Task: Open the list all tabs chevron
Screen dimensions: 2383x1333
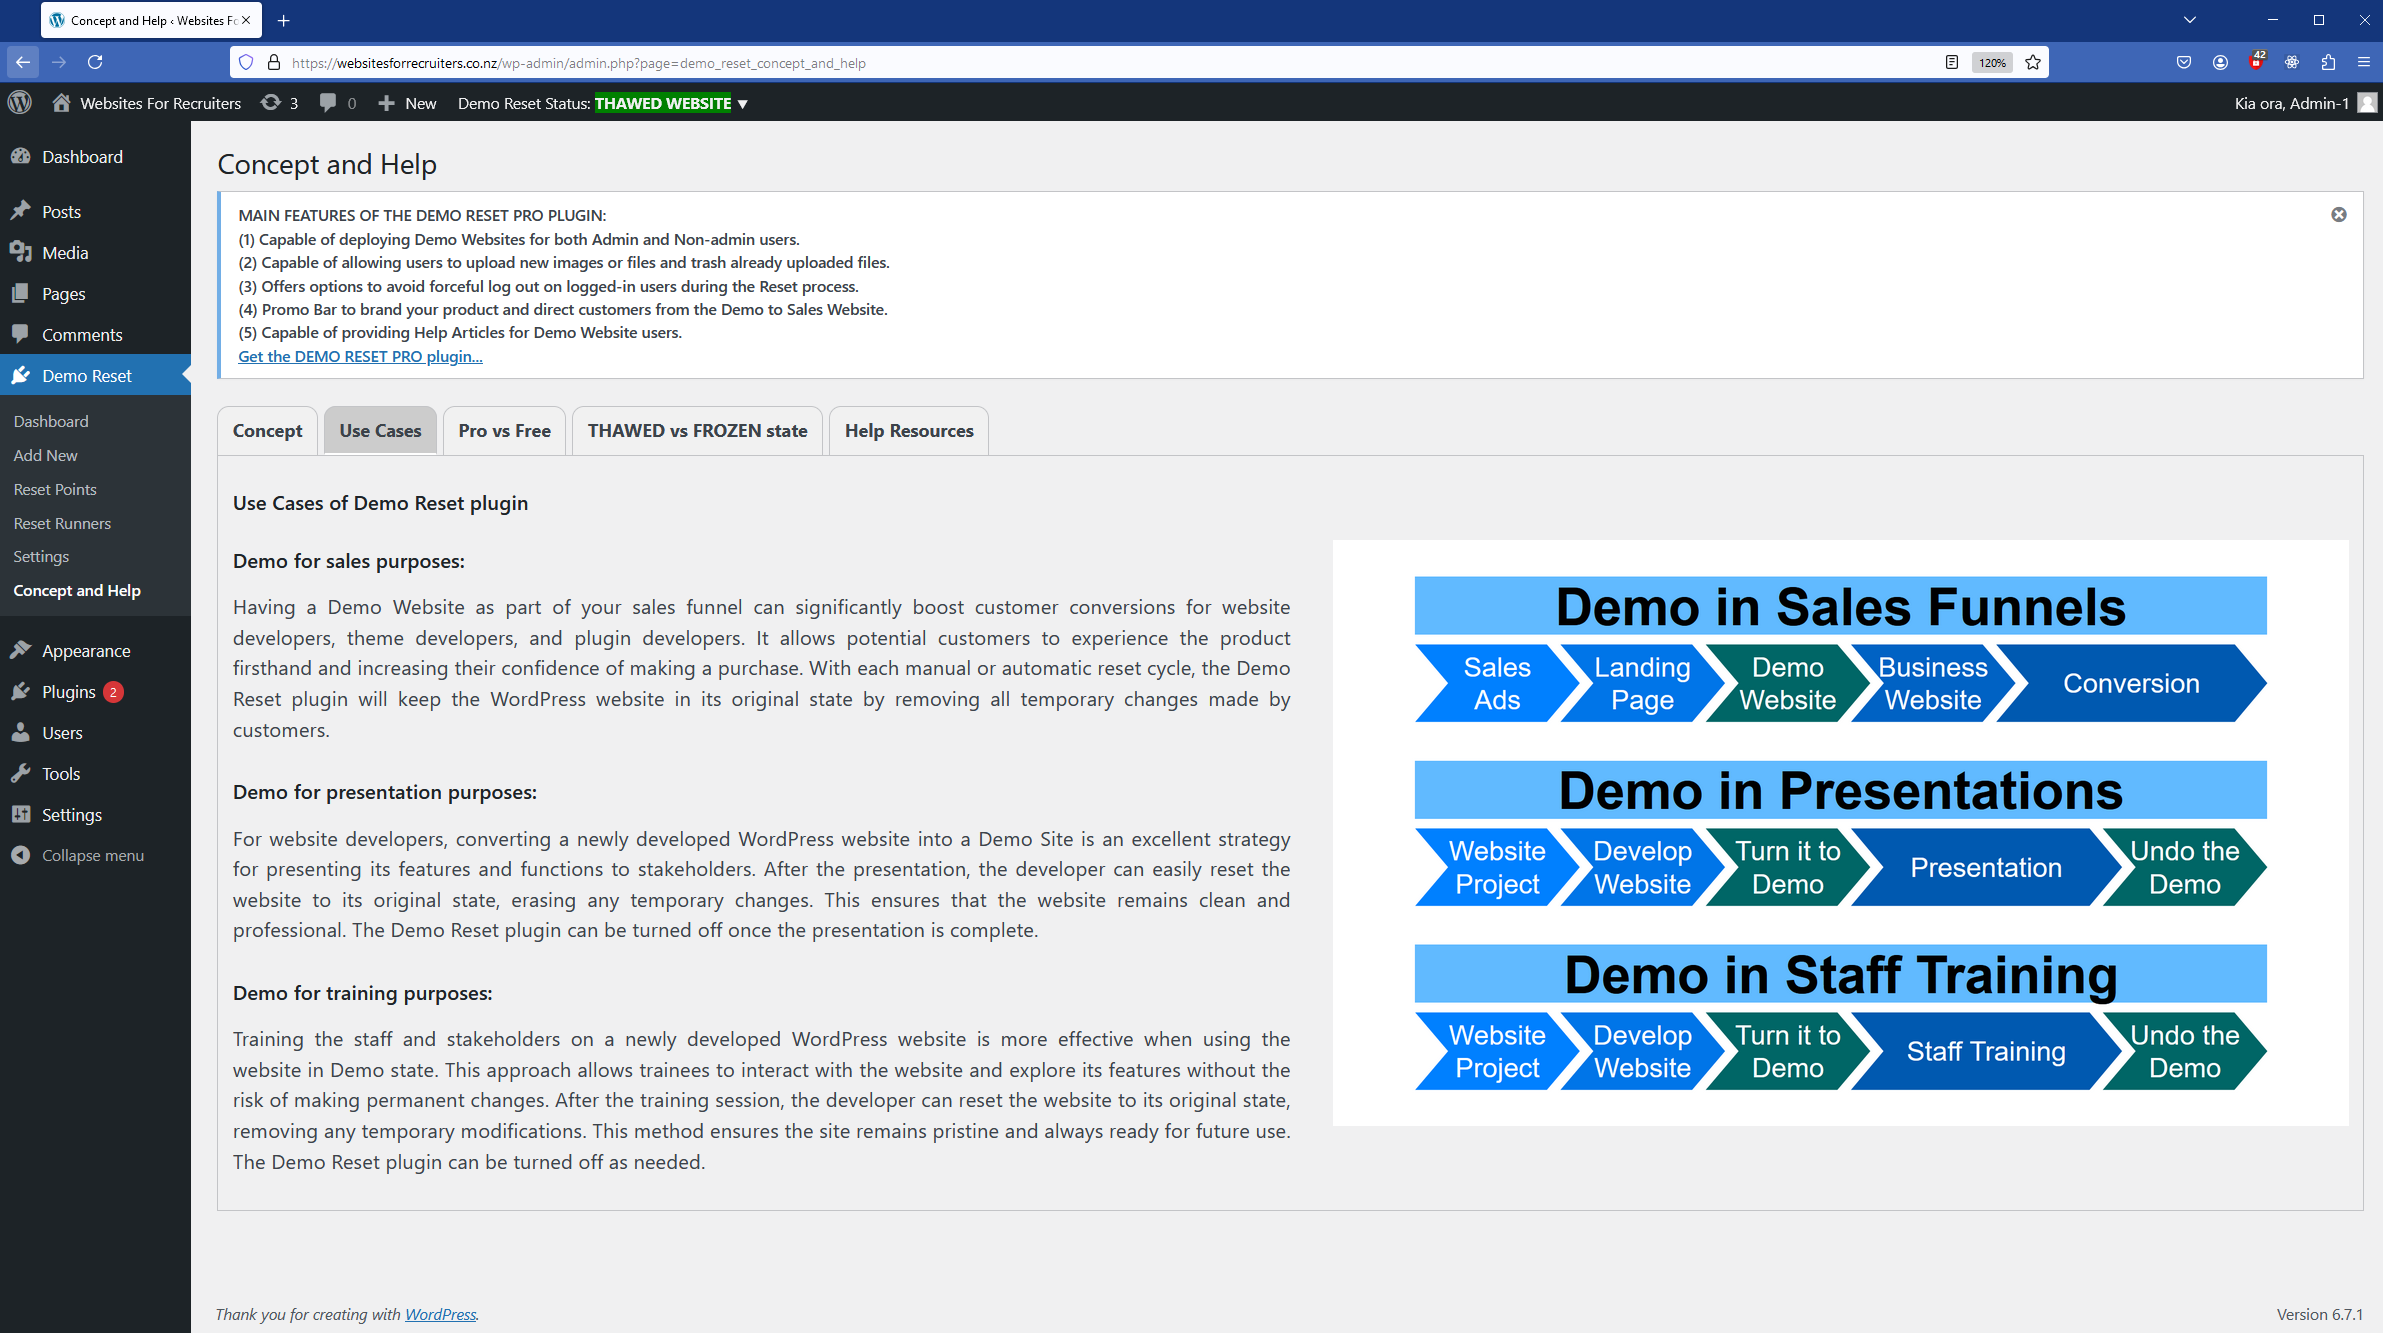Action: coord(2190,20)
